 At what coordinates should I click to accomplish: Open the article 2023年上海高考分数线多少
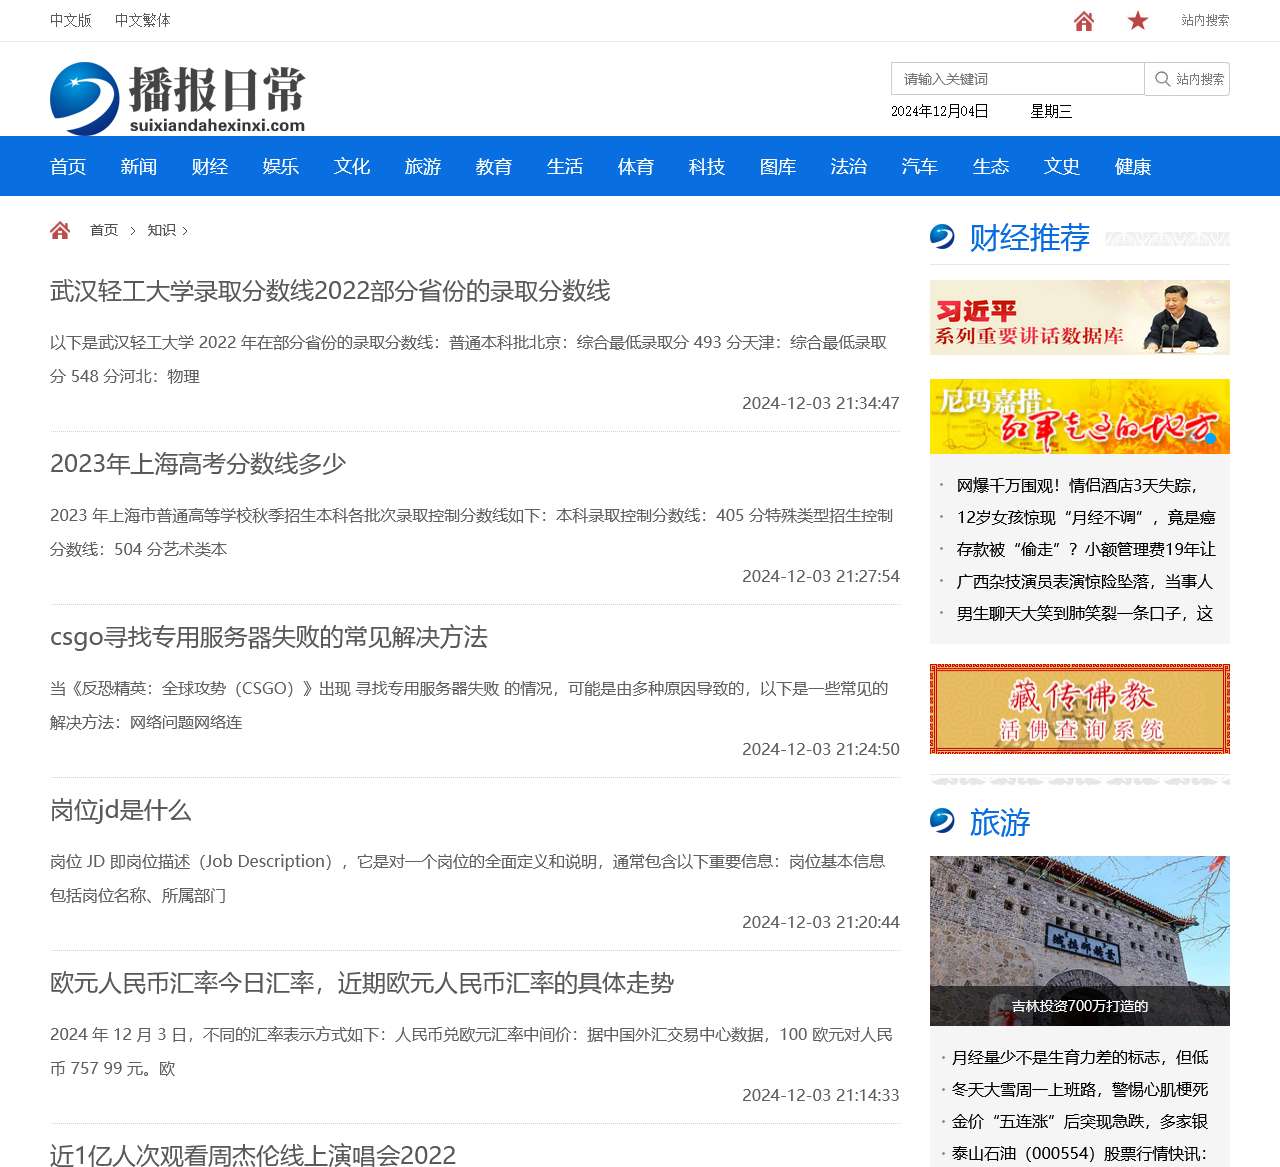click(x=198, y=464)
